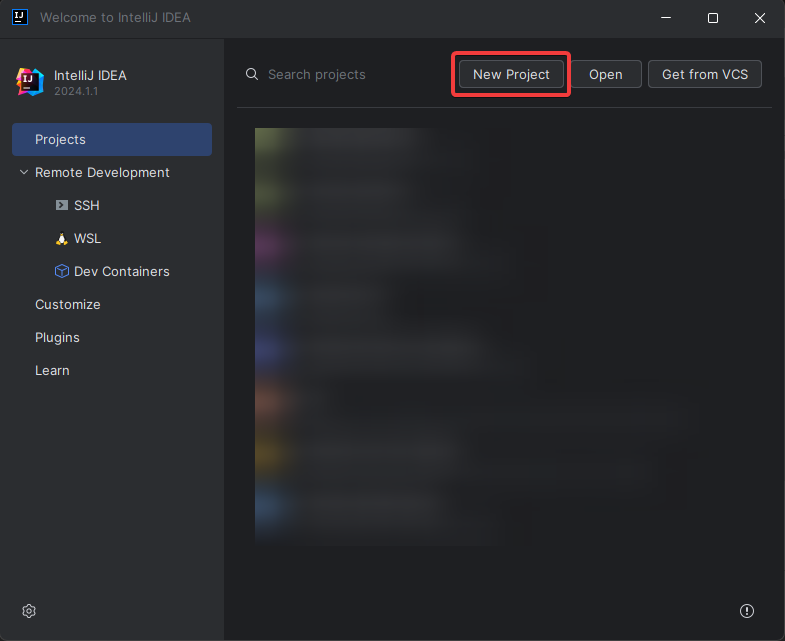This screenshot has height=641, width=785.
Task: Select the Remote Development tree label
Action: click(x=102, y=173)
